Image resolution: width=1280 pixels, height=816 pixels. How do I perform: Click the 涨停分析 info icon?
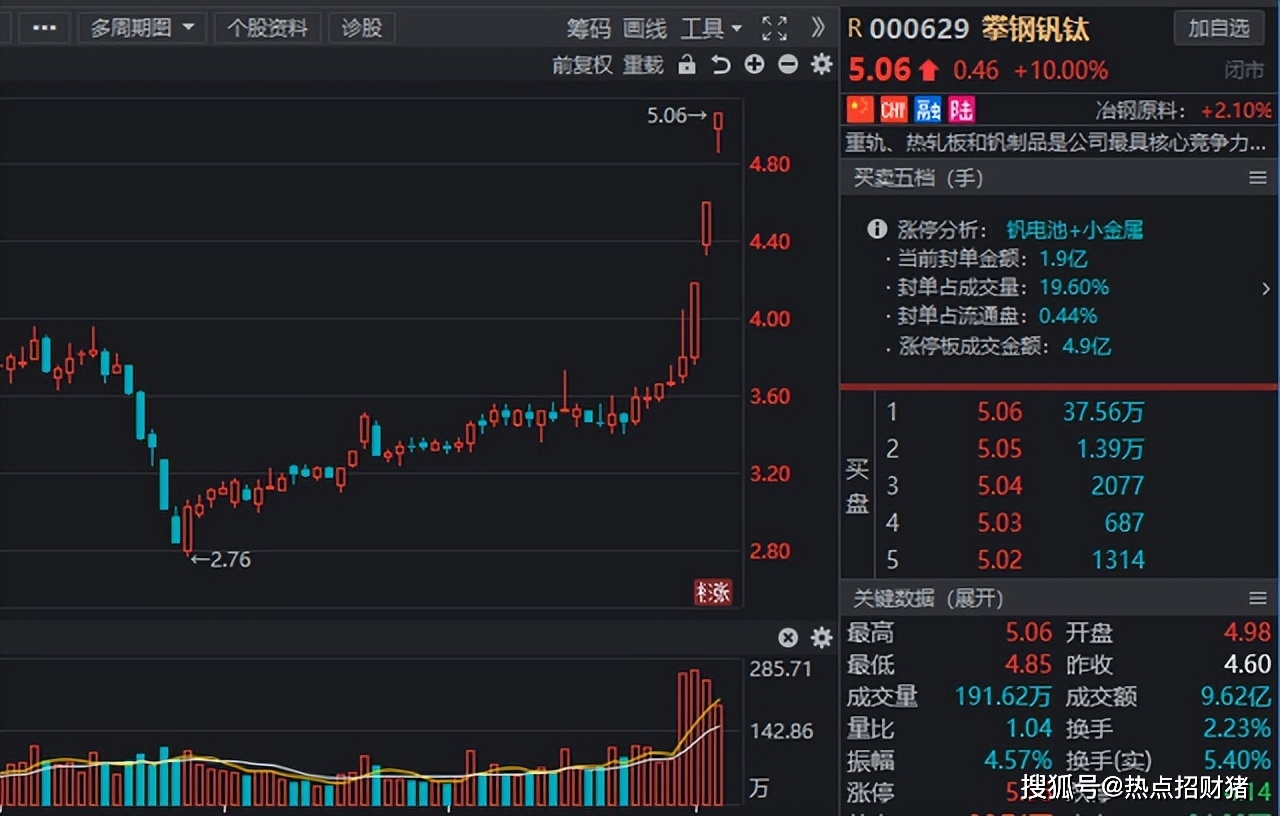click(x=877, y=229)
